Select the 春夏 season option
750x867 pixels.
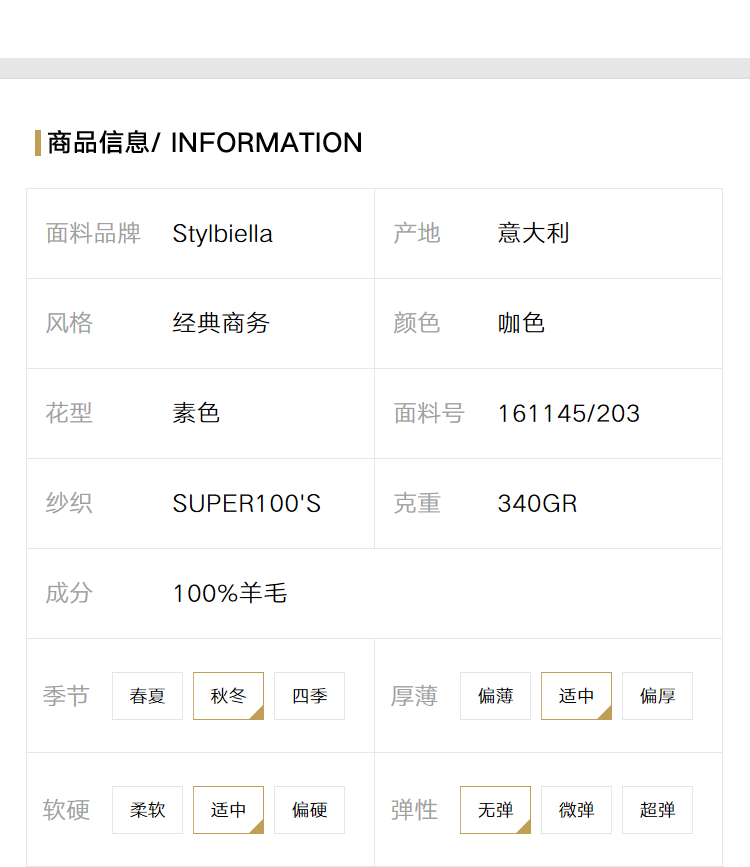click(147, 696)
